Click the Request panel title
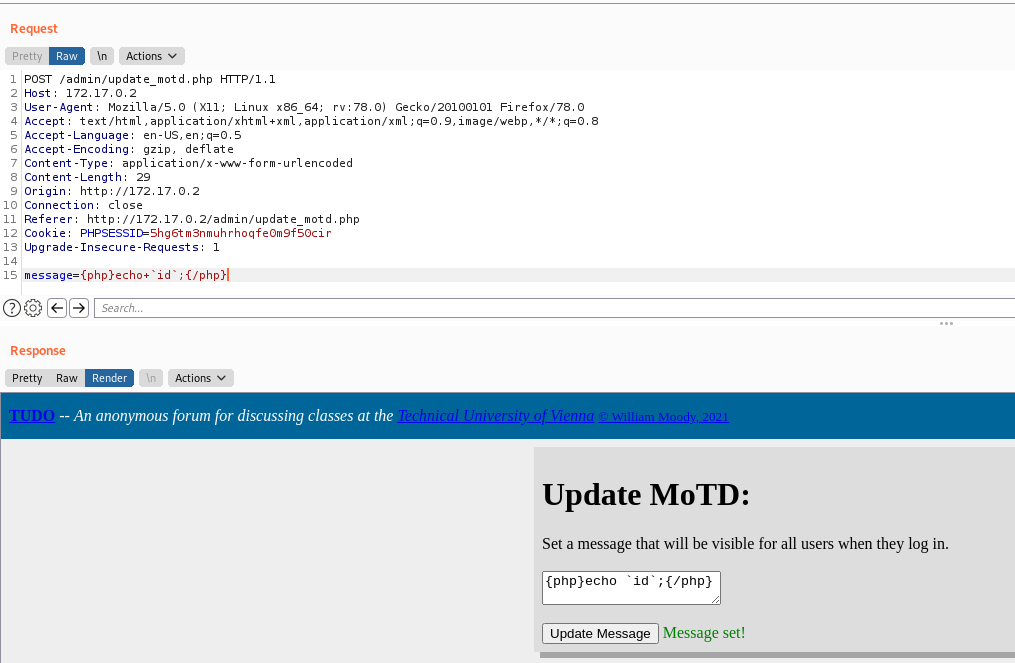 [34, 28]
